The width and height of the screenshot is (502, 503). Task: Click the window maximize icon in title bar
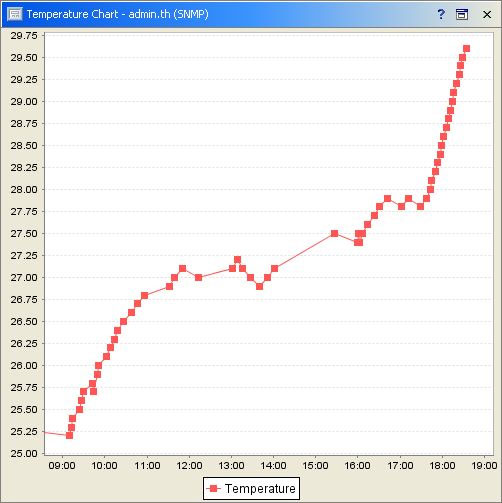pos(462,14)
